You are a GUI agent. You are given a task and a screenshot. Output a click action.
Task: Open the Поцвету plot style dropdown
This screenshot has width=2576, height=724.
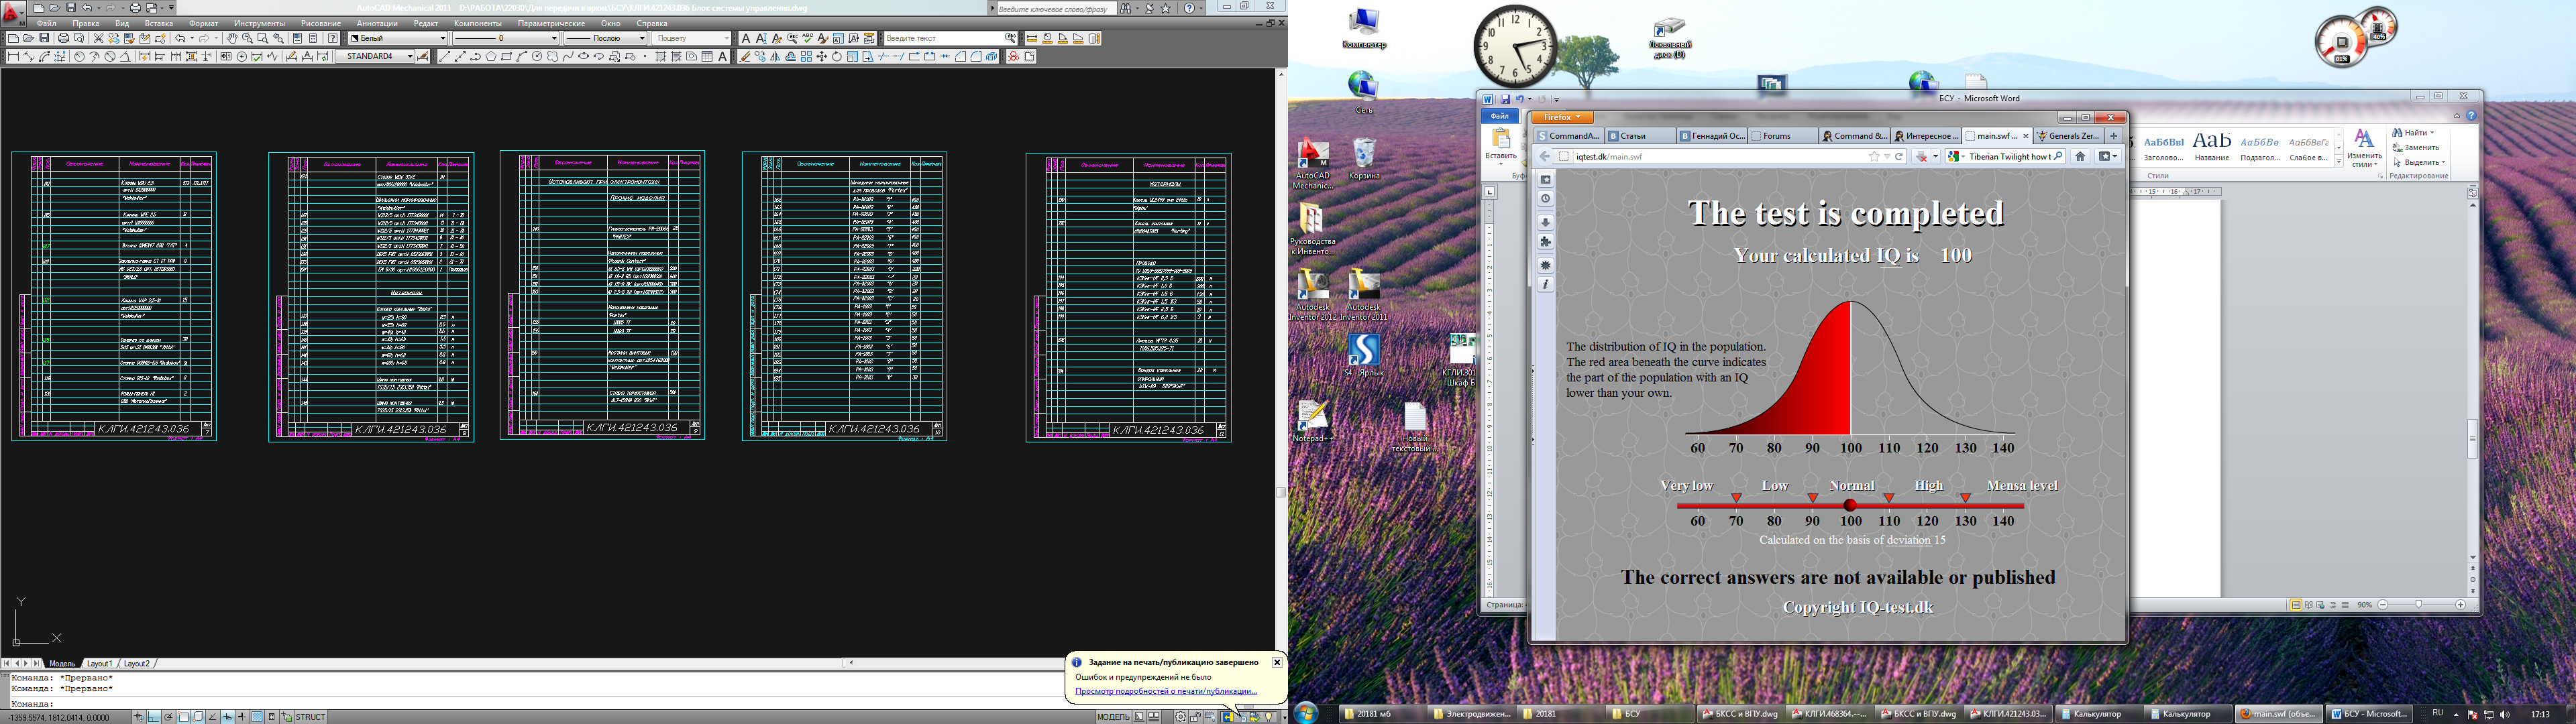click(x=692, y=38)
